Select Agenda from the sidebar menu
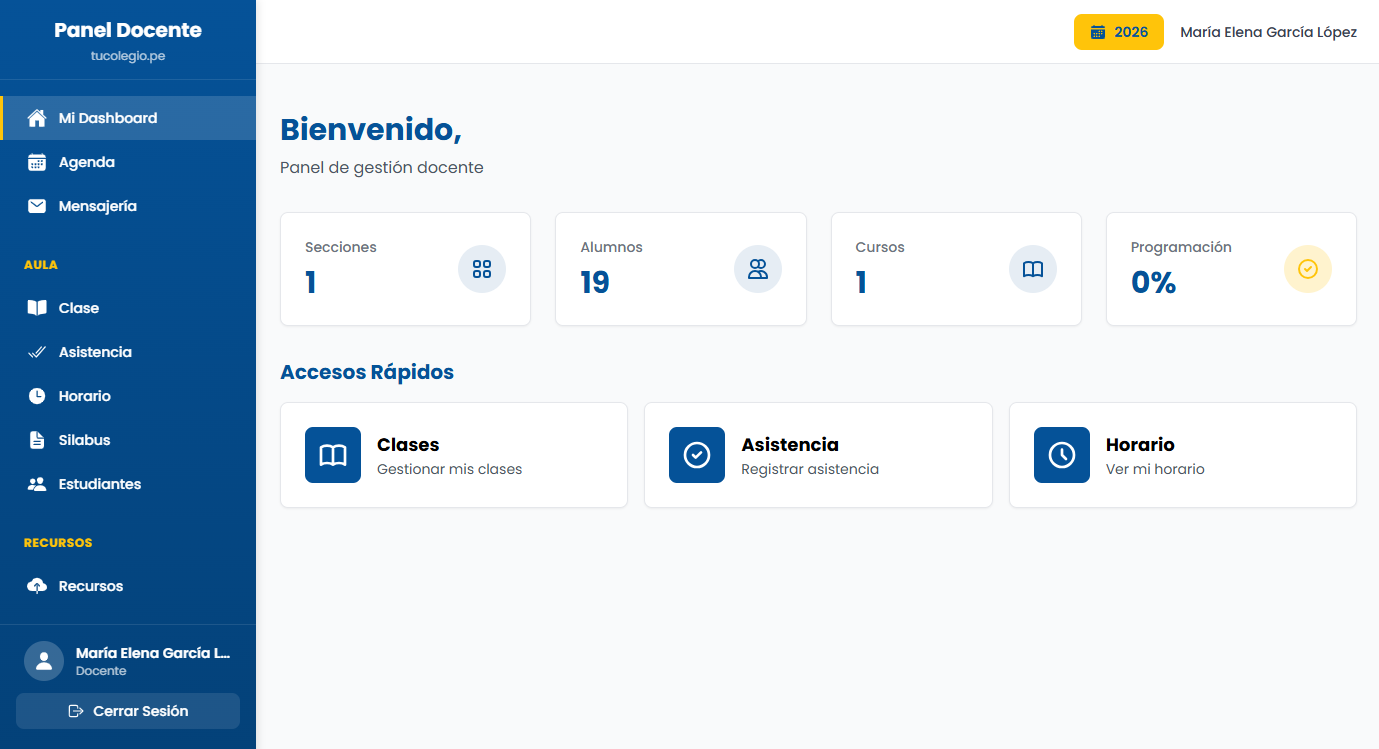The image size is (1379, 749). pos(85,161)
